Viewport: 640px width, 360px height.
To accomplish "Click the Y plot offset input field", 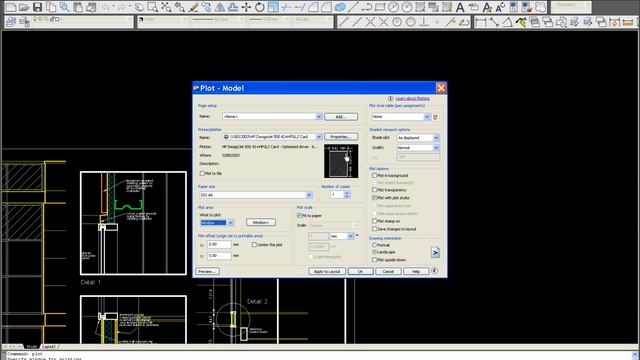I will coord(219,256).
